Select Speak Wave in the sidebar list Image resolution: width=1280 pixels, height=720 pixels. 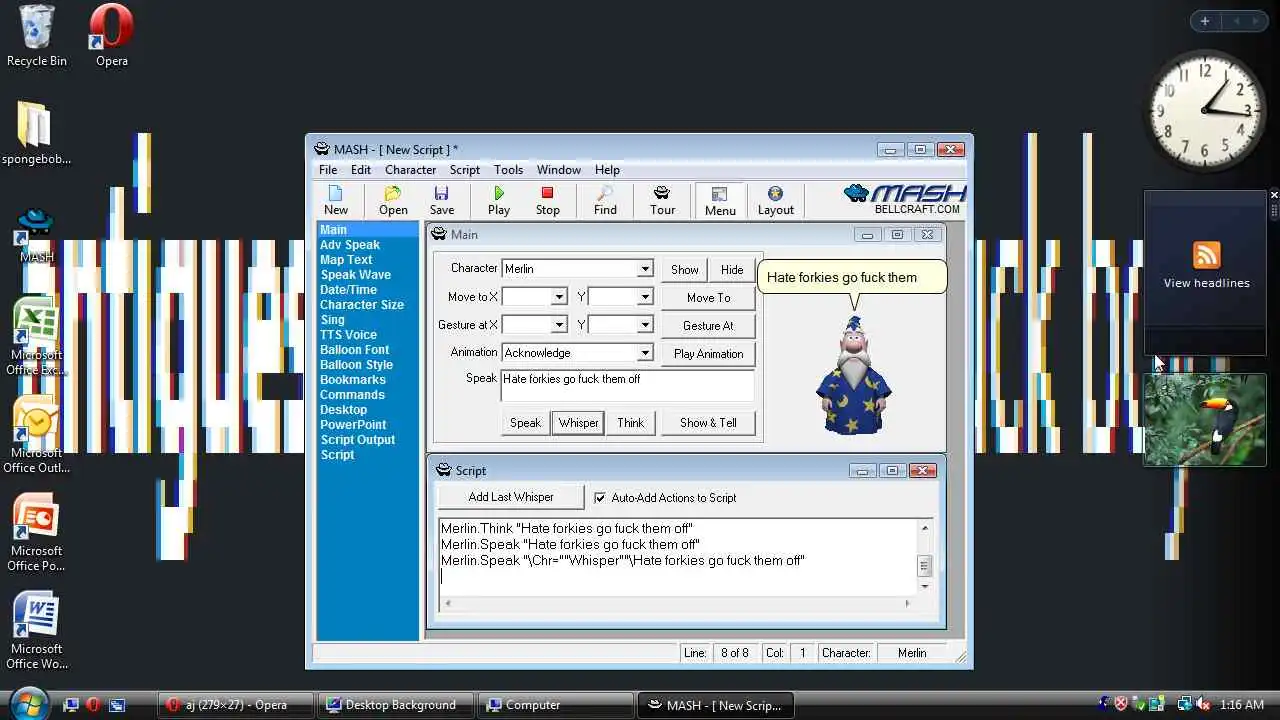click(355, 275)
